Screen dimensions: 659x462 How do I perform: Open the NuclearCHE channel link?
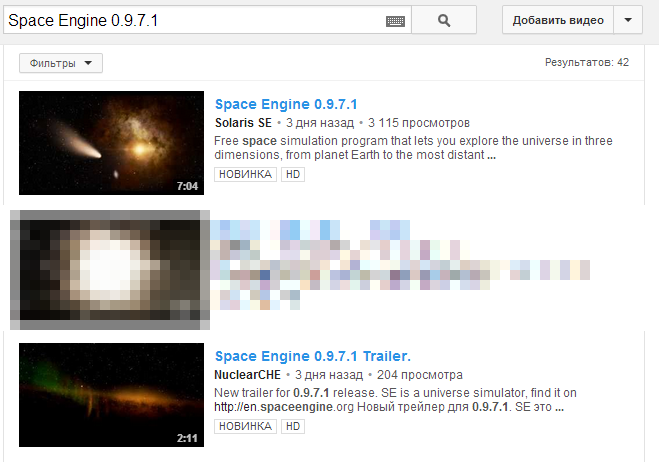248,375
